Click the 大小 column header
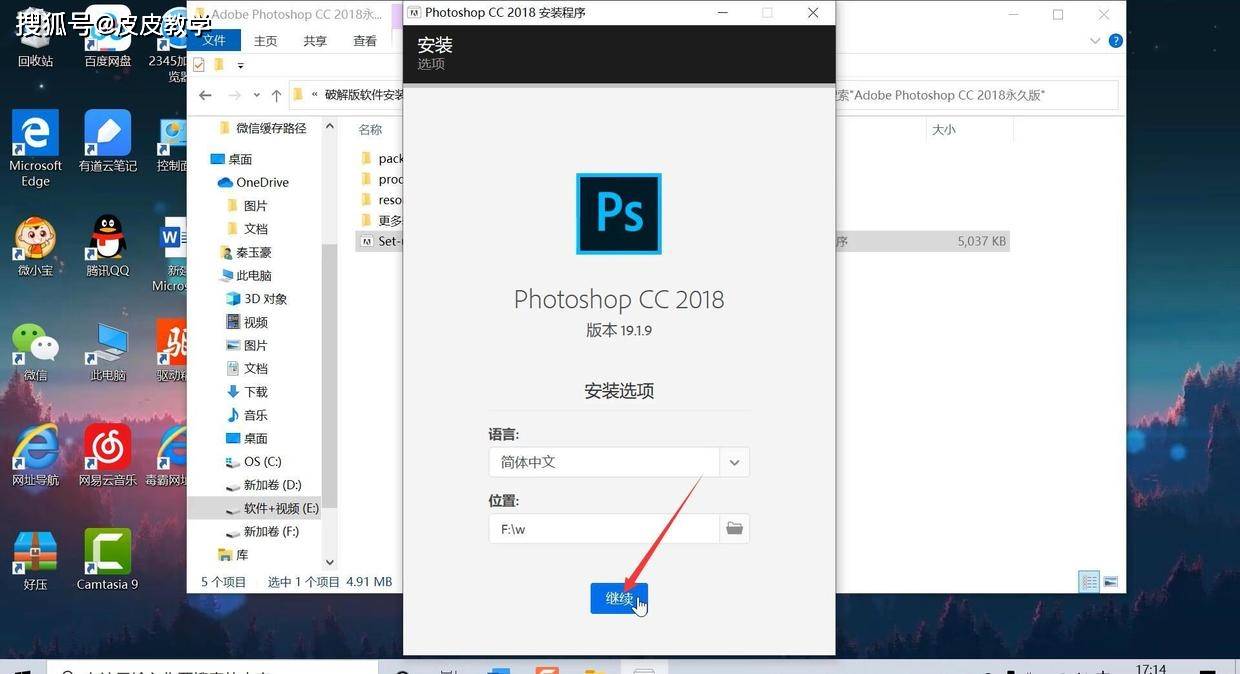 point(944,130)
